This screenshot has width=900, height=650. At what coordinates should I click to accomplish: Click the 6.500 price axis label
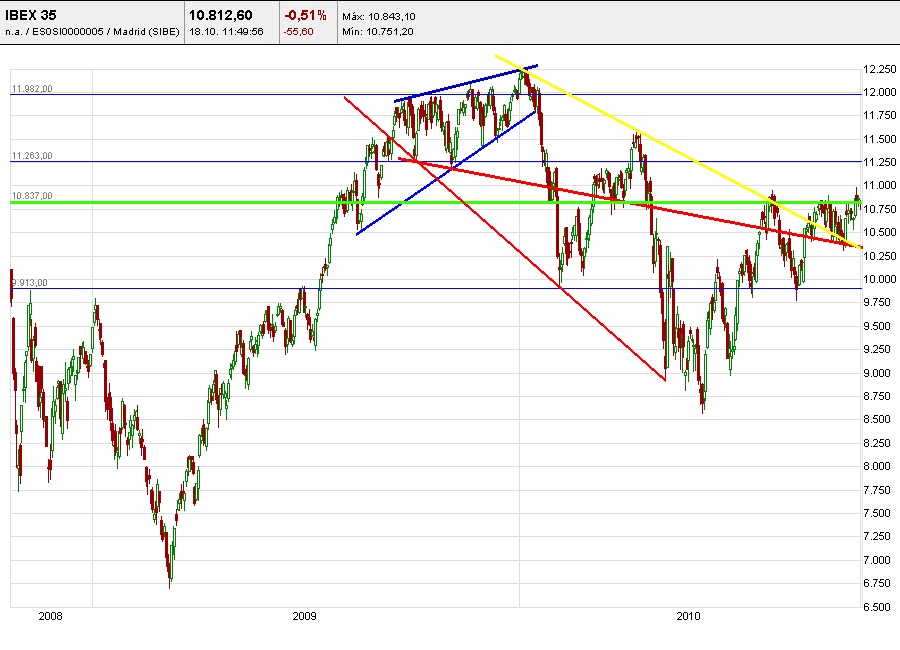point(877,607)
